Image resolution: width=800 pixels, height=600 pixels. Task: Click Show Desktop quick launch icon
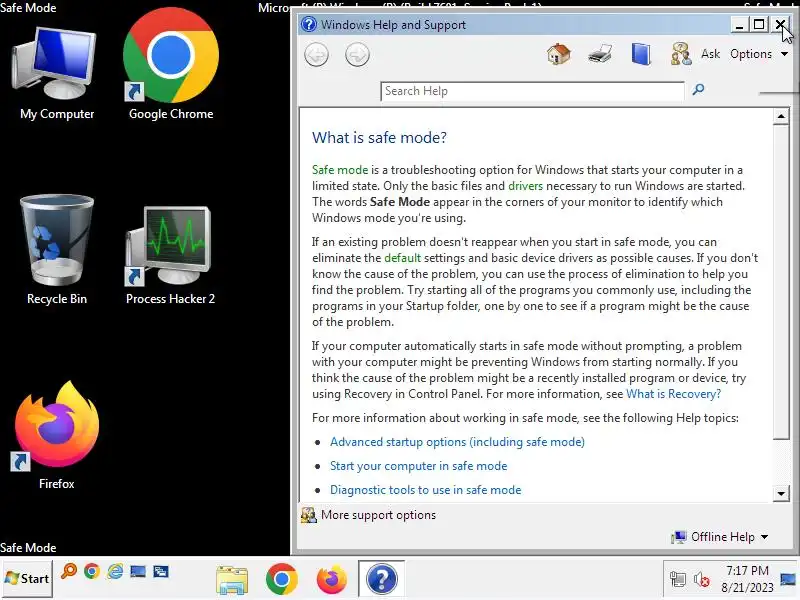(138, 571)
